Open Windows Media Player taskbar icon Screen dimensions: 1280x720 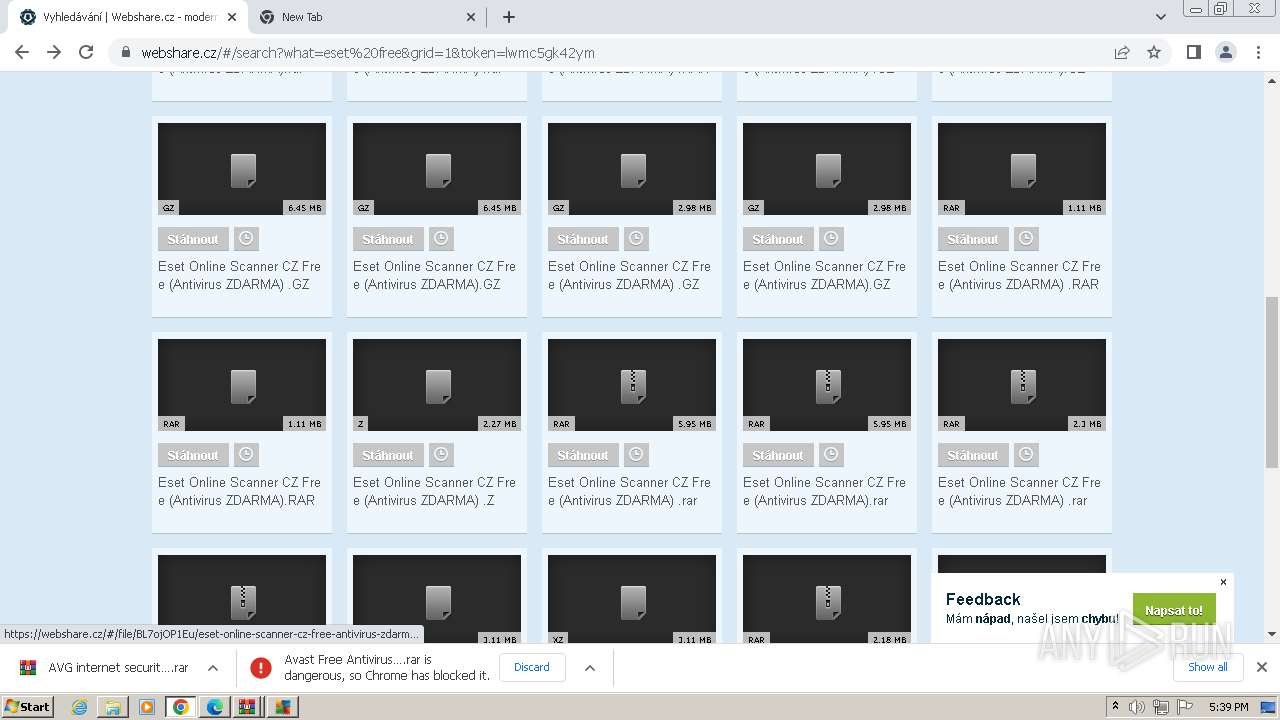(x=147, y=707)
